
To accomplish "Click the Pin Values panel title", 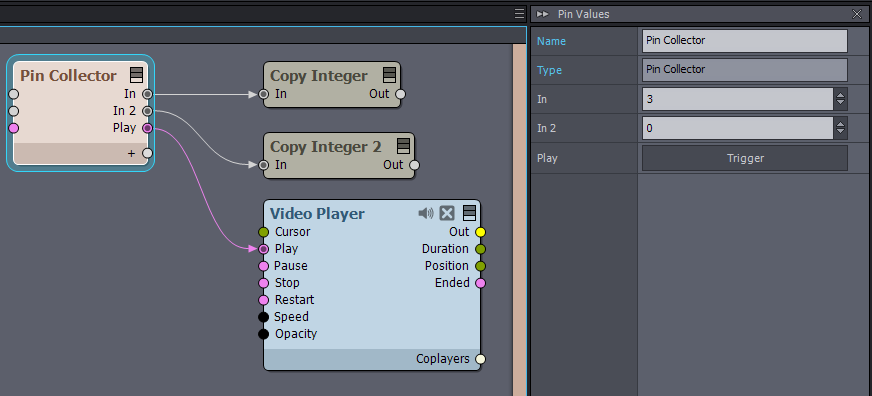I will point(583,14).
